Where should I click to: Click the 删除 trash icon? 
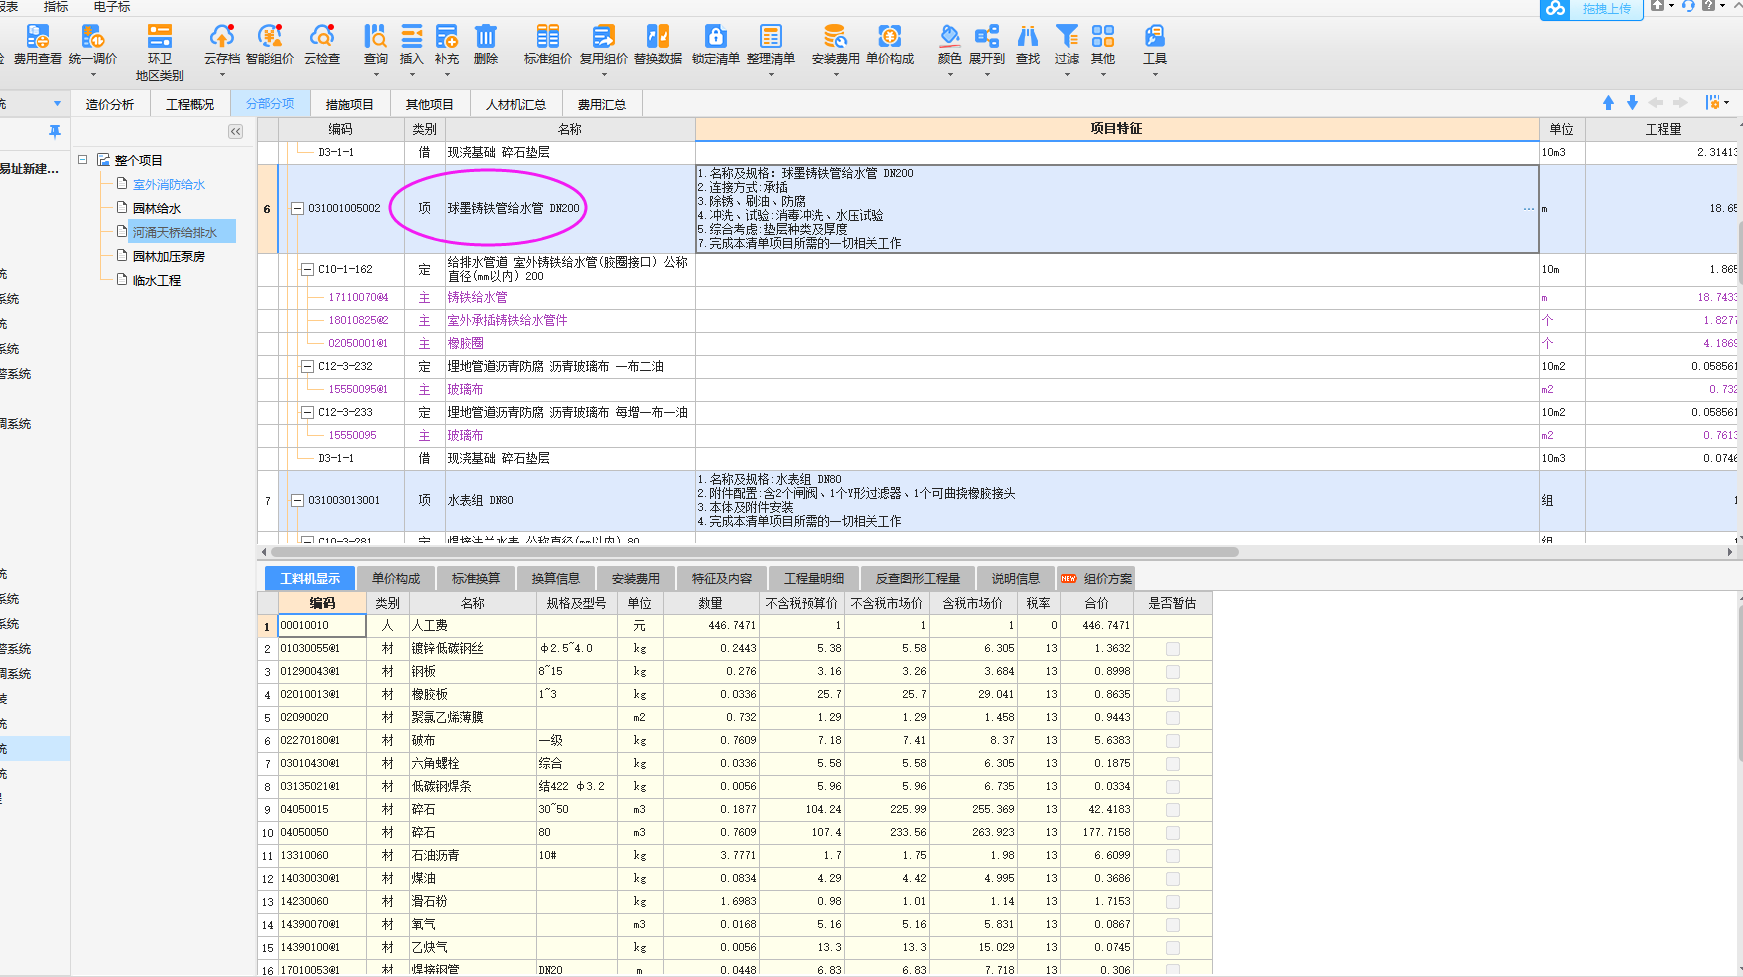coord(486,37)
